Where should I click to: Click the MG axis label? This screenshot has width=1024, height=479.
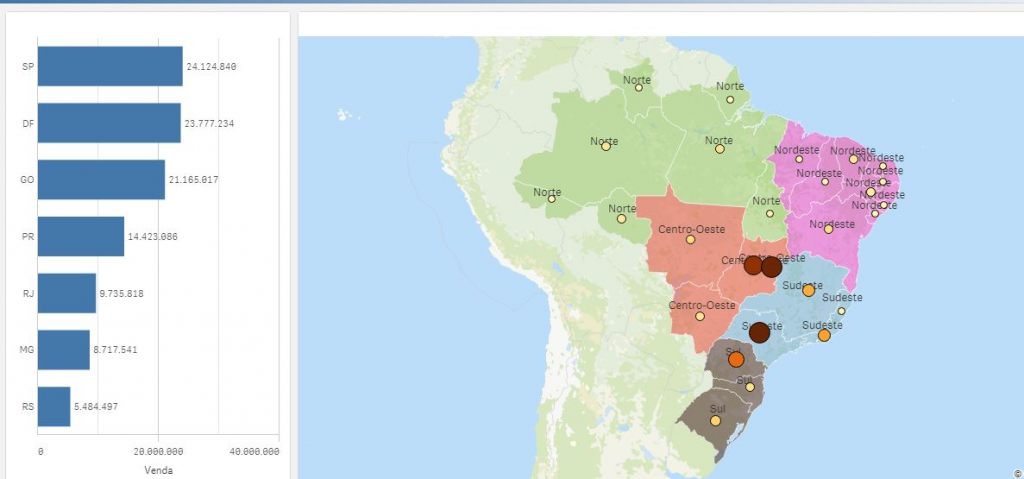[x=27, y=350]
